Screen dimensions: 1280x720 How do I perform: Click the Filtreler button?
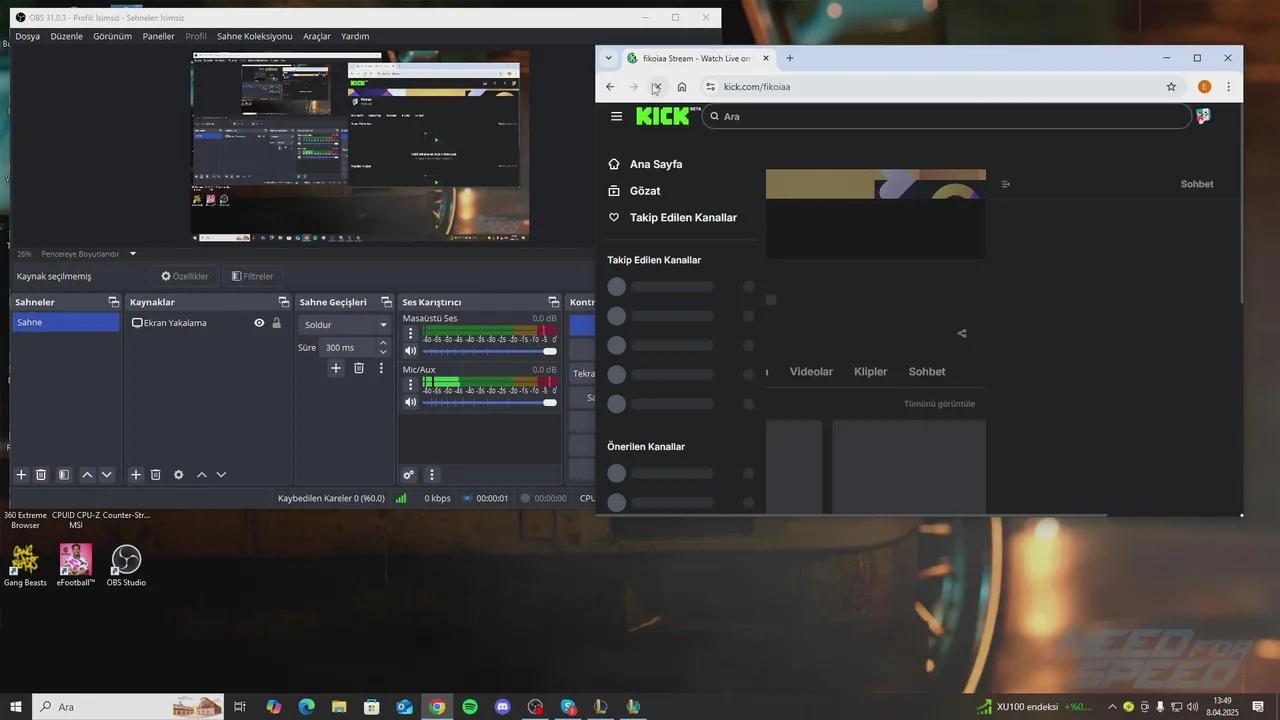[252, 276]
